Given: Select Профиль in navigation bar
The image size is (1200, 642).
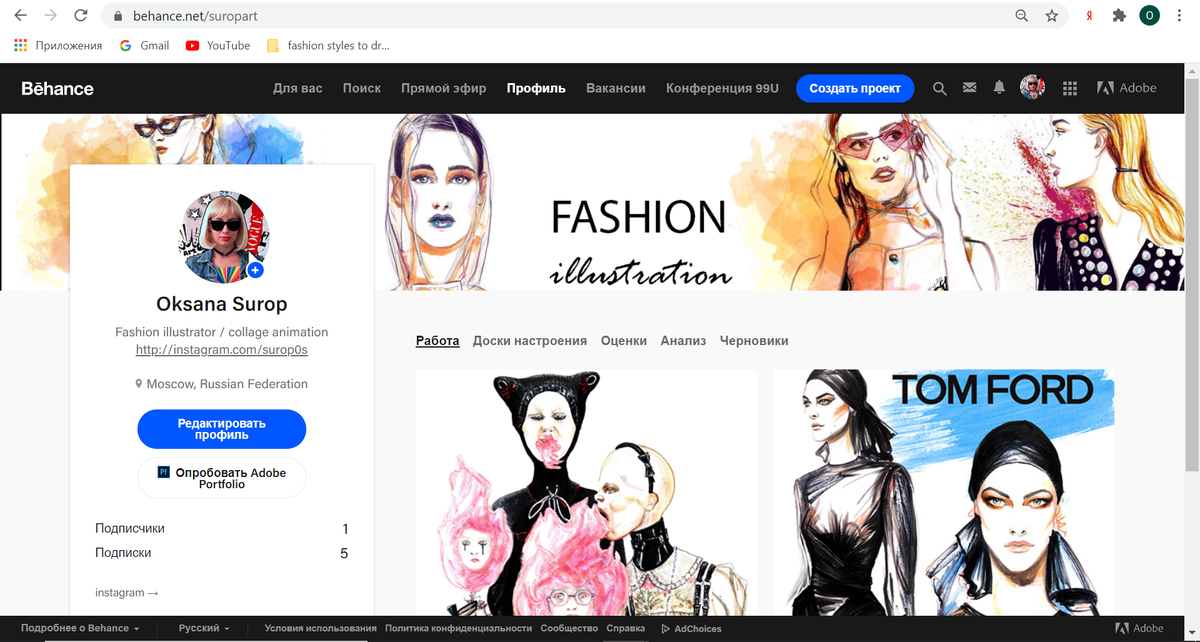Looking at the screenshot, I should pos(536,88).
